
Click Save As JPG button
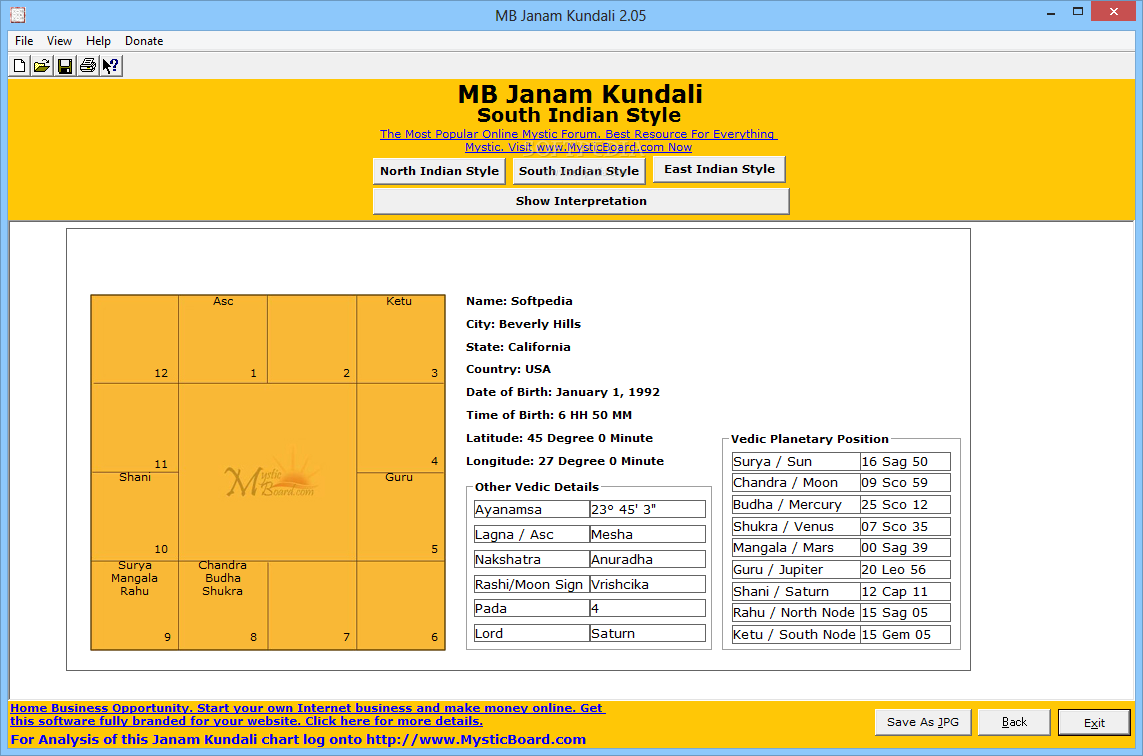coord(922,722)
